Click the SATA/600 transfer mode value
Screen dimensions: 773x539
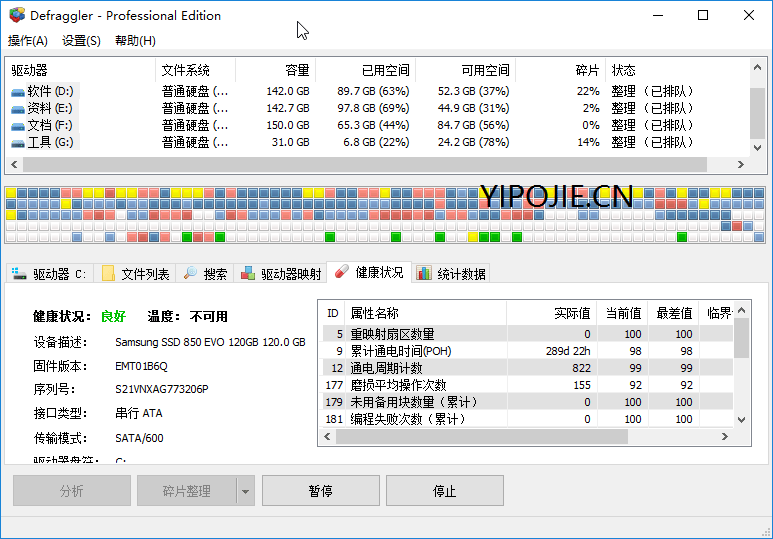(x=139, y=438)
